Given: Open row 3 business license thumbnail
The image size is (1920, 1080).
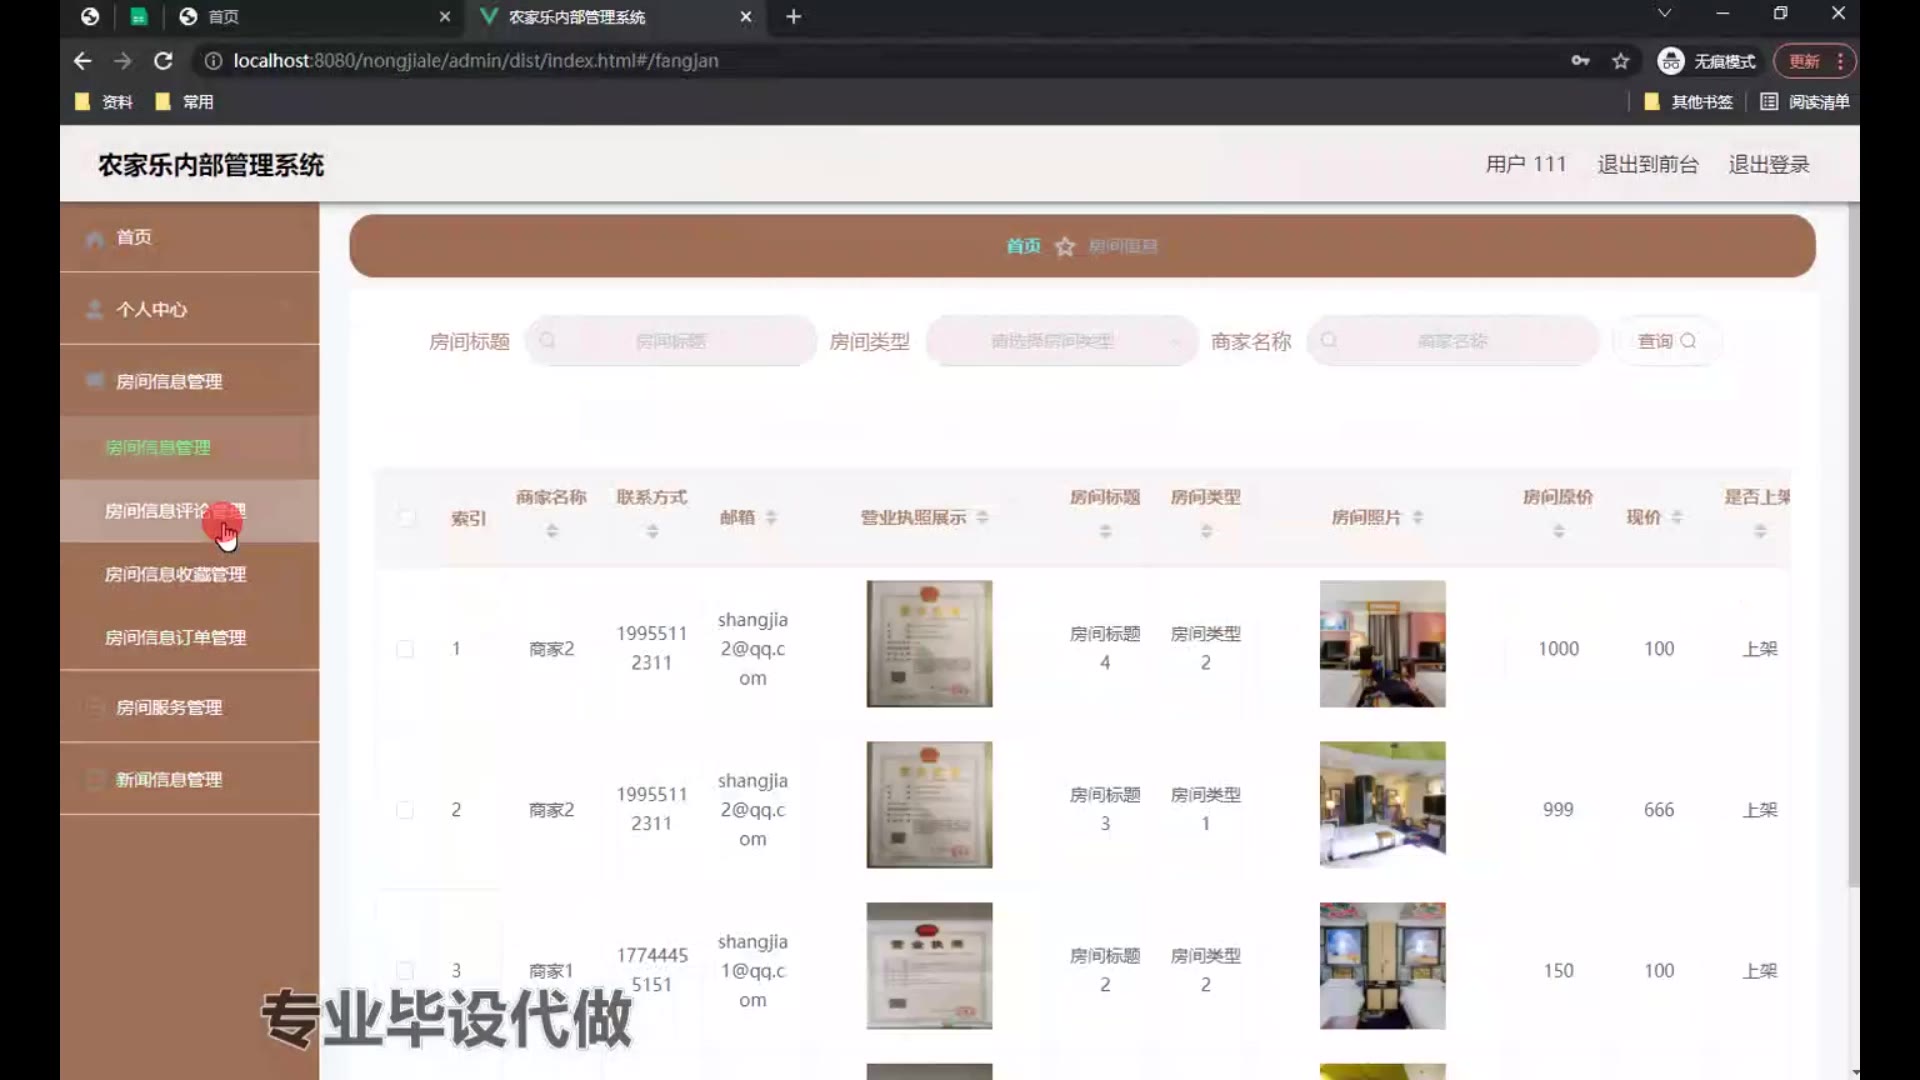Looking at the screenshot, I should (x=929, y=966).
